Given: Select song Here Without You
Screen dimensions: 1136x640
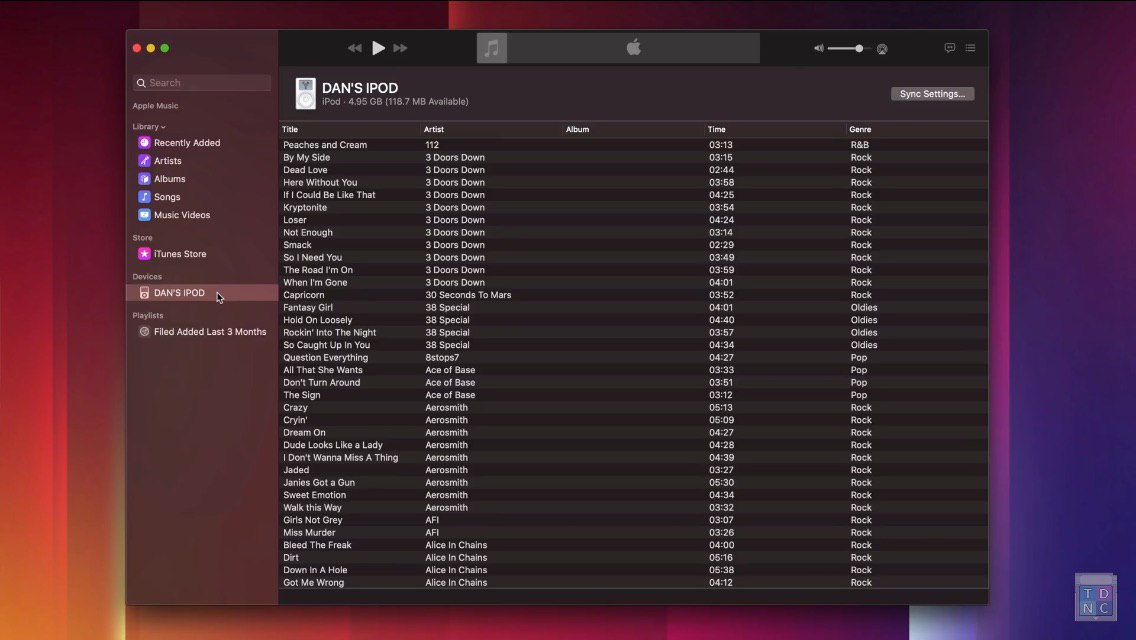Looking at the screenshot, I should click(320, 183).
